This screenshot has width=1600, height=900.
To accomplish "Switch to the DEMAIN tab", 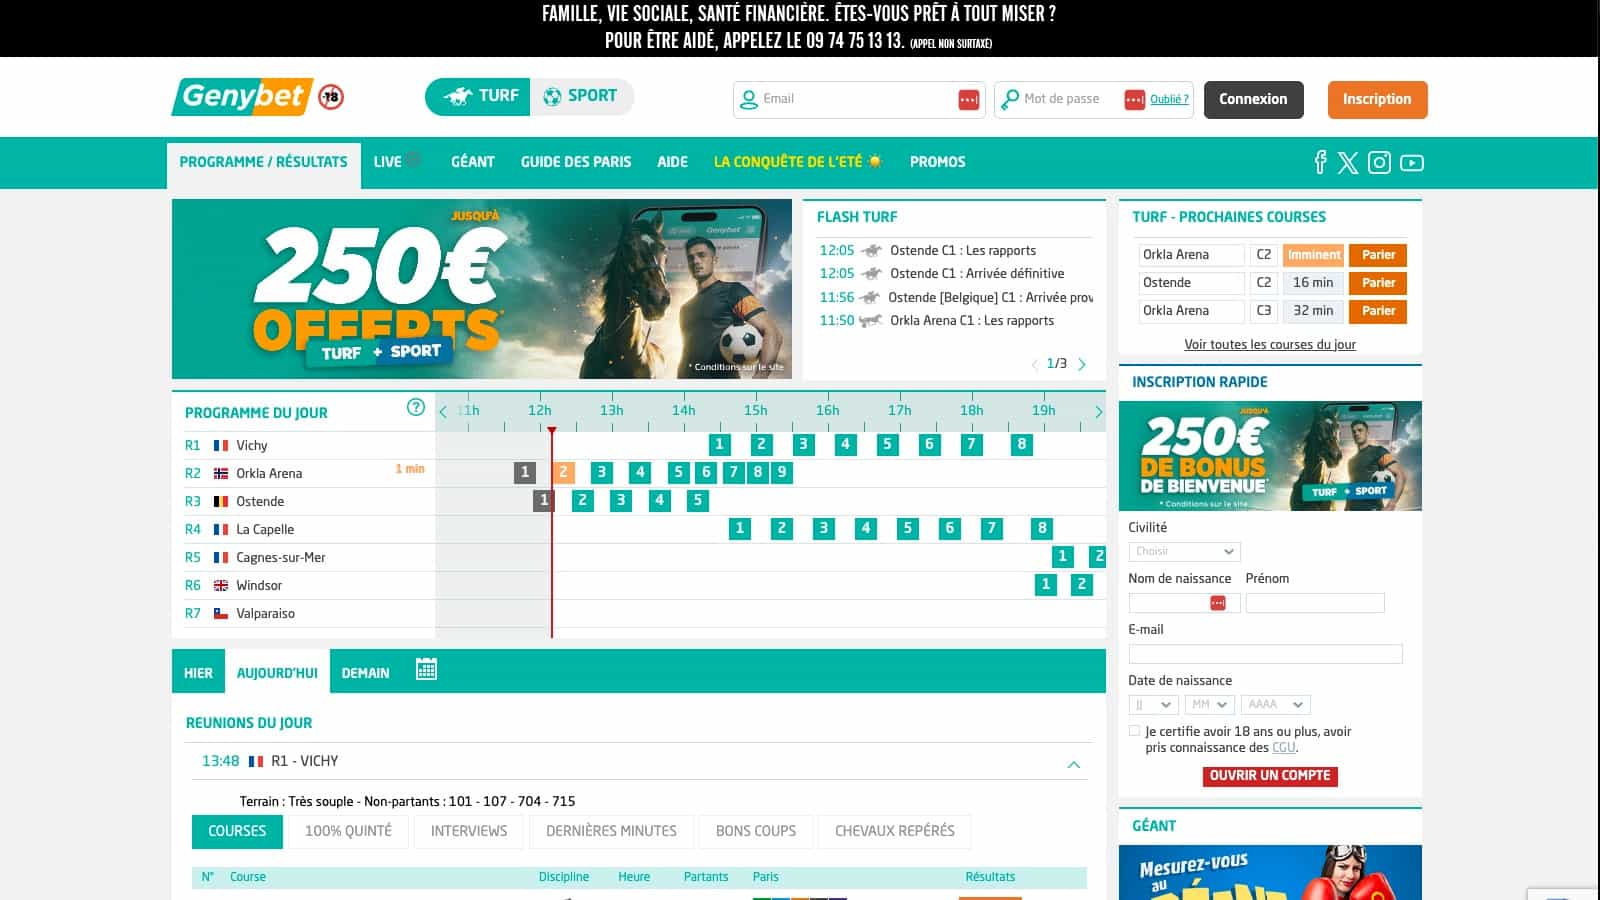I will pos(365,673).
